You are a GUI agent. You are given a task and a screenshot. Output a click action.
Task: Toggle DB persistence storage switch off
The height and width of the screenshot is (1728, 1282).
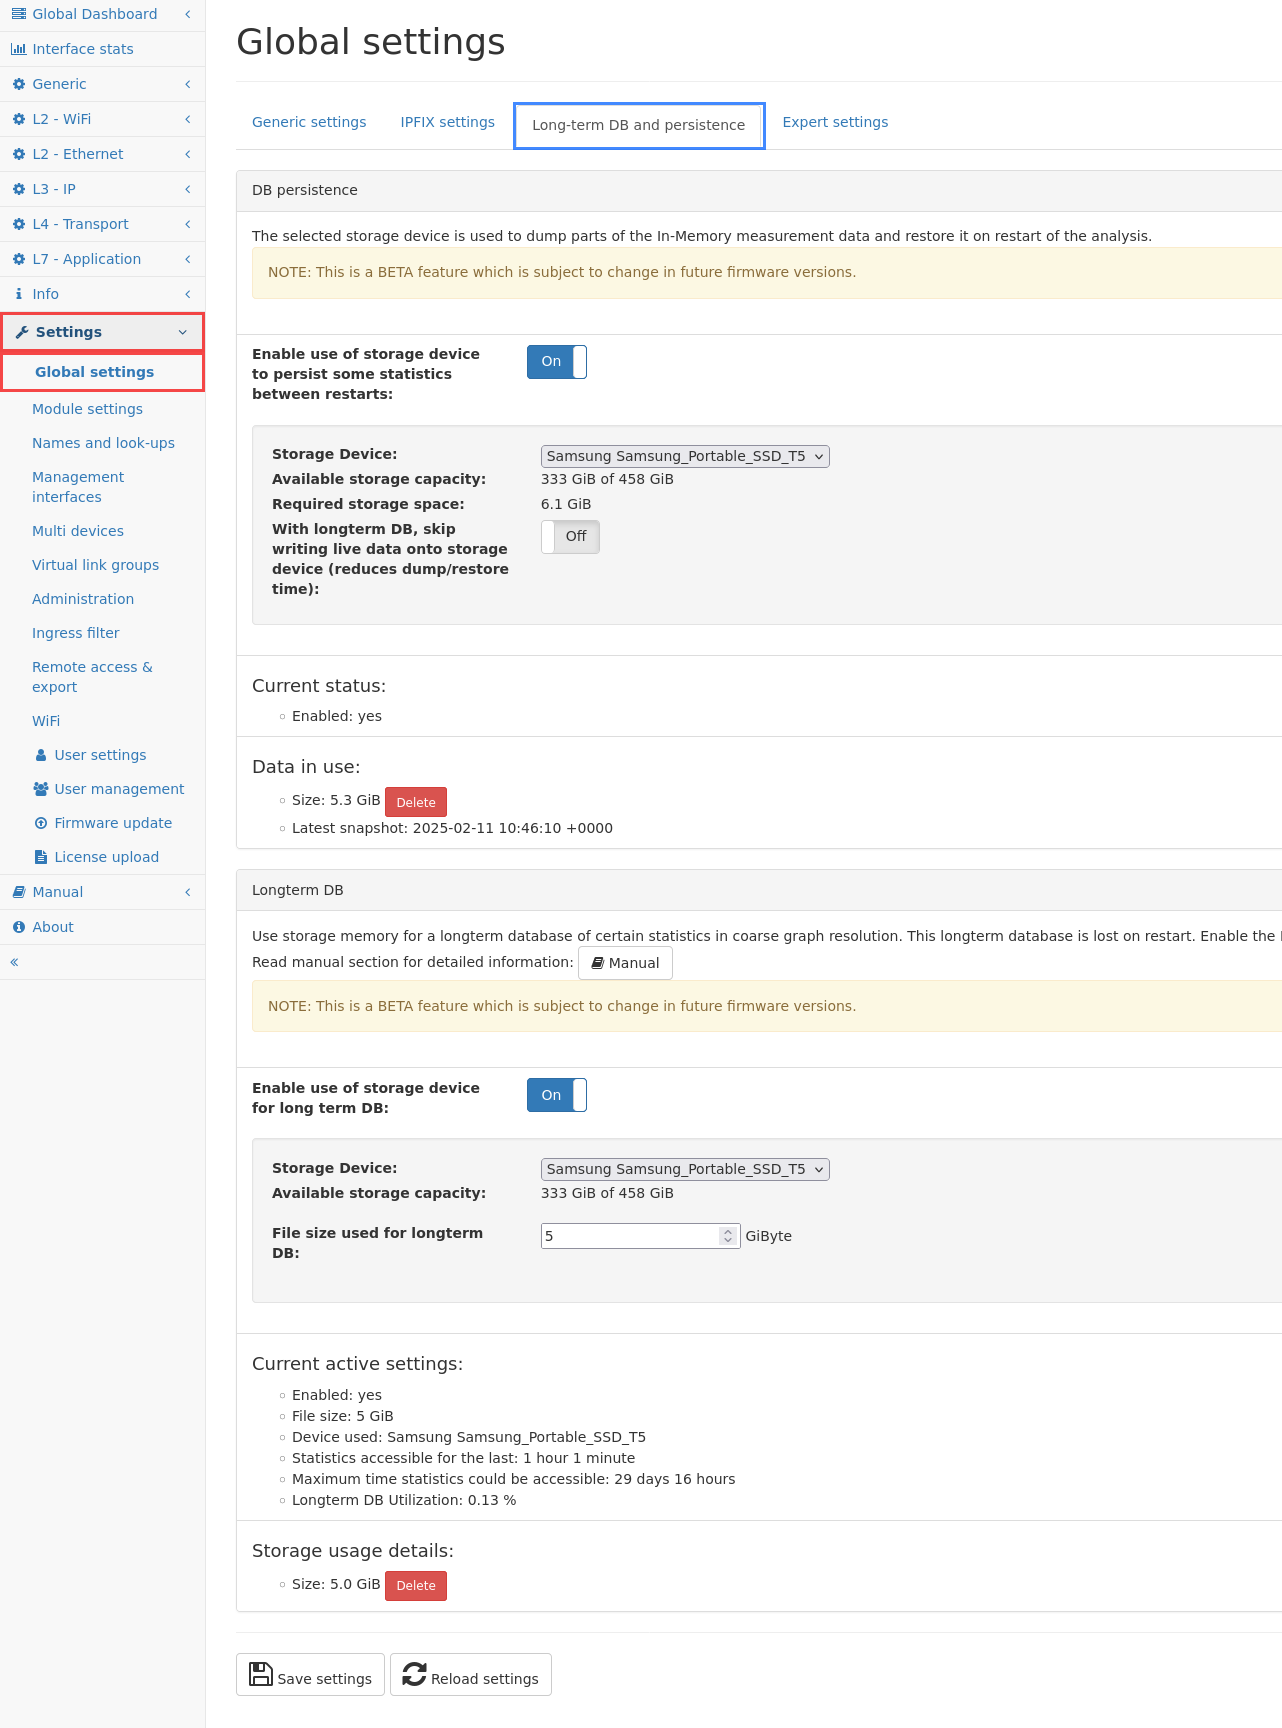coord(557,362)
